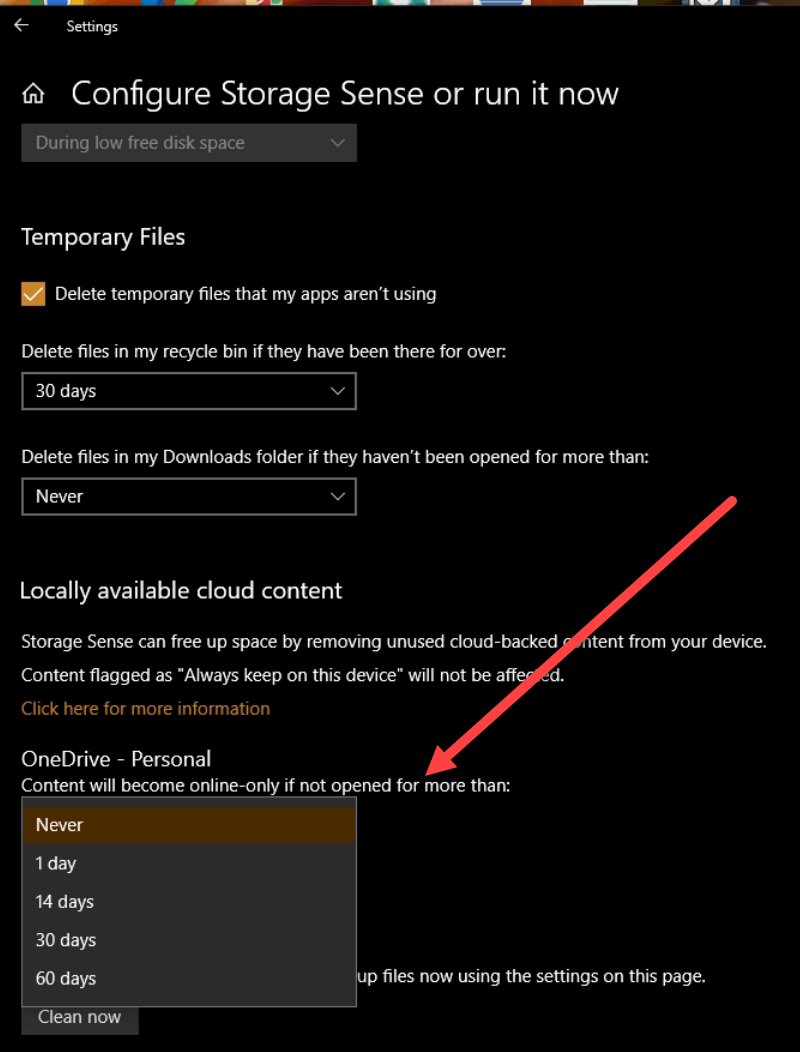Viewport: 800px width, 1052px height.
Task: Click 'Content will become online-only' description text
Action: click(x=266, y=785)
